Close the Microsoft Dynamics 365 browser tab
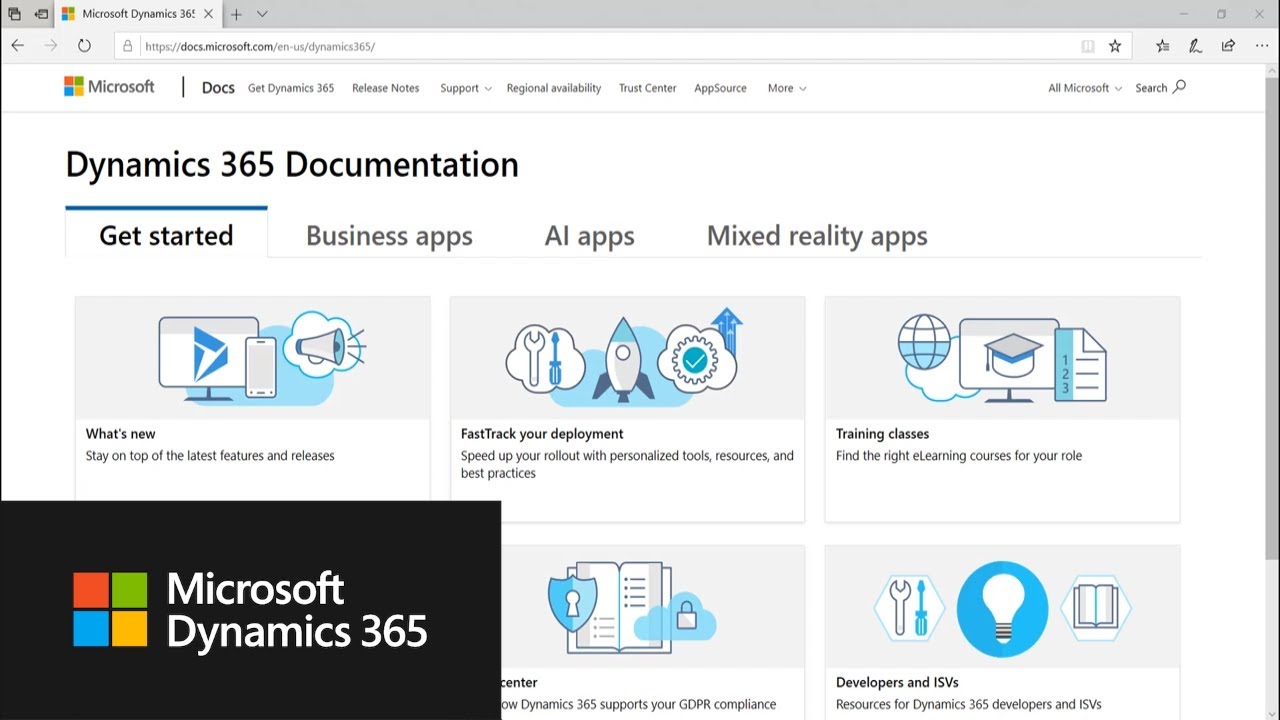 click(209, 14)
